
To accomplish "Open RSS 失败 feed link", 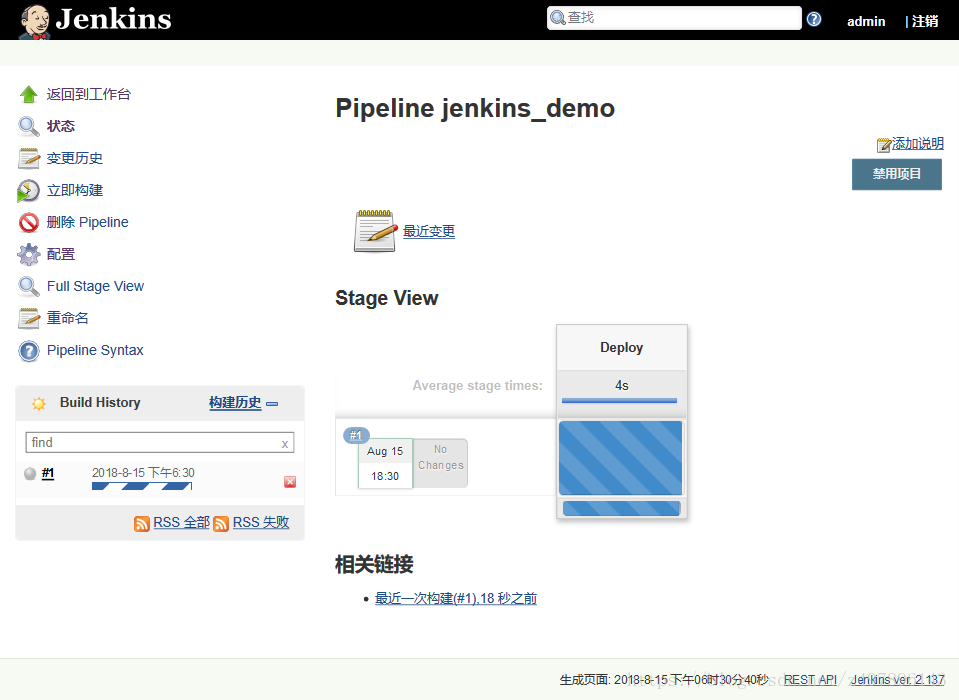I will pos(261,523).
